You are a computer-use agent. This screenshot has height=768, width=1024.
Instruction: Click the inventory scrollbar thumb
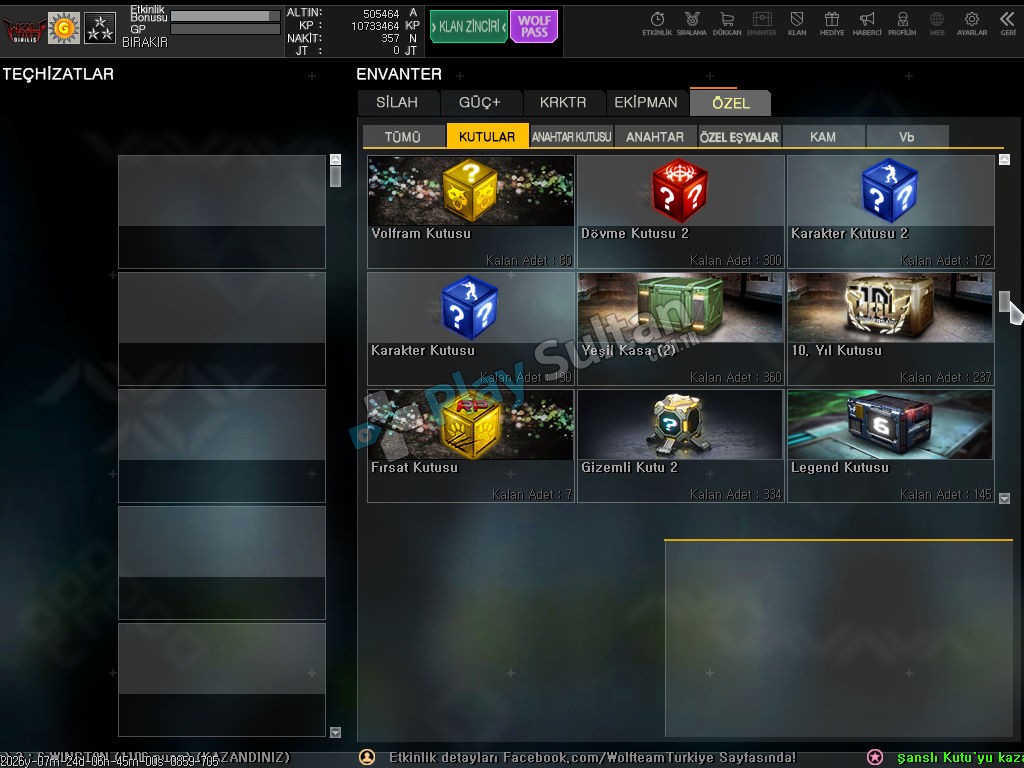(1004, 302)
